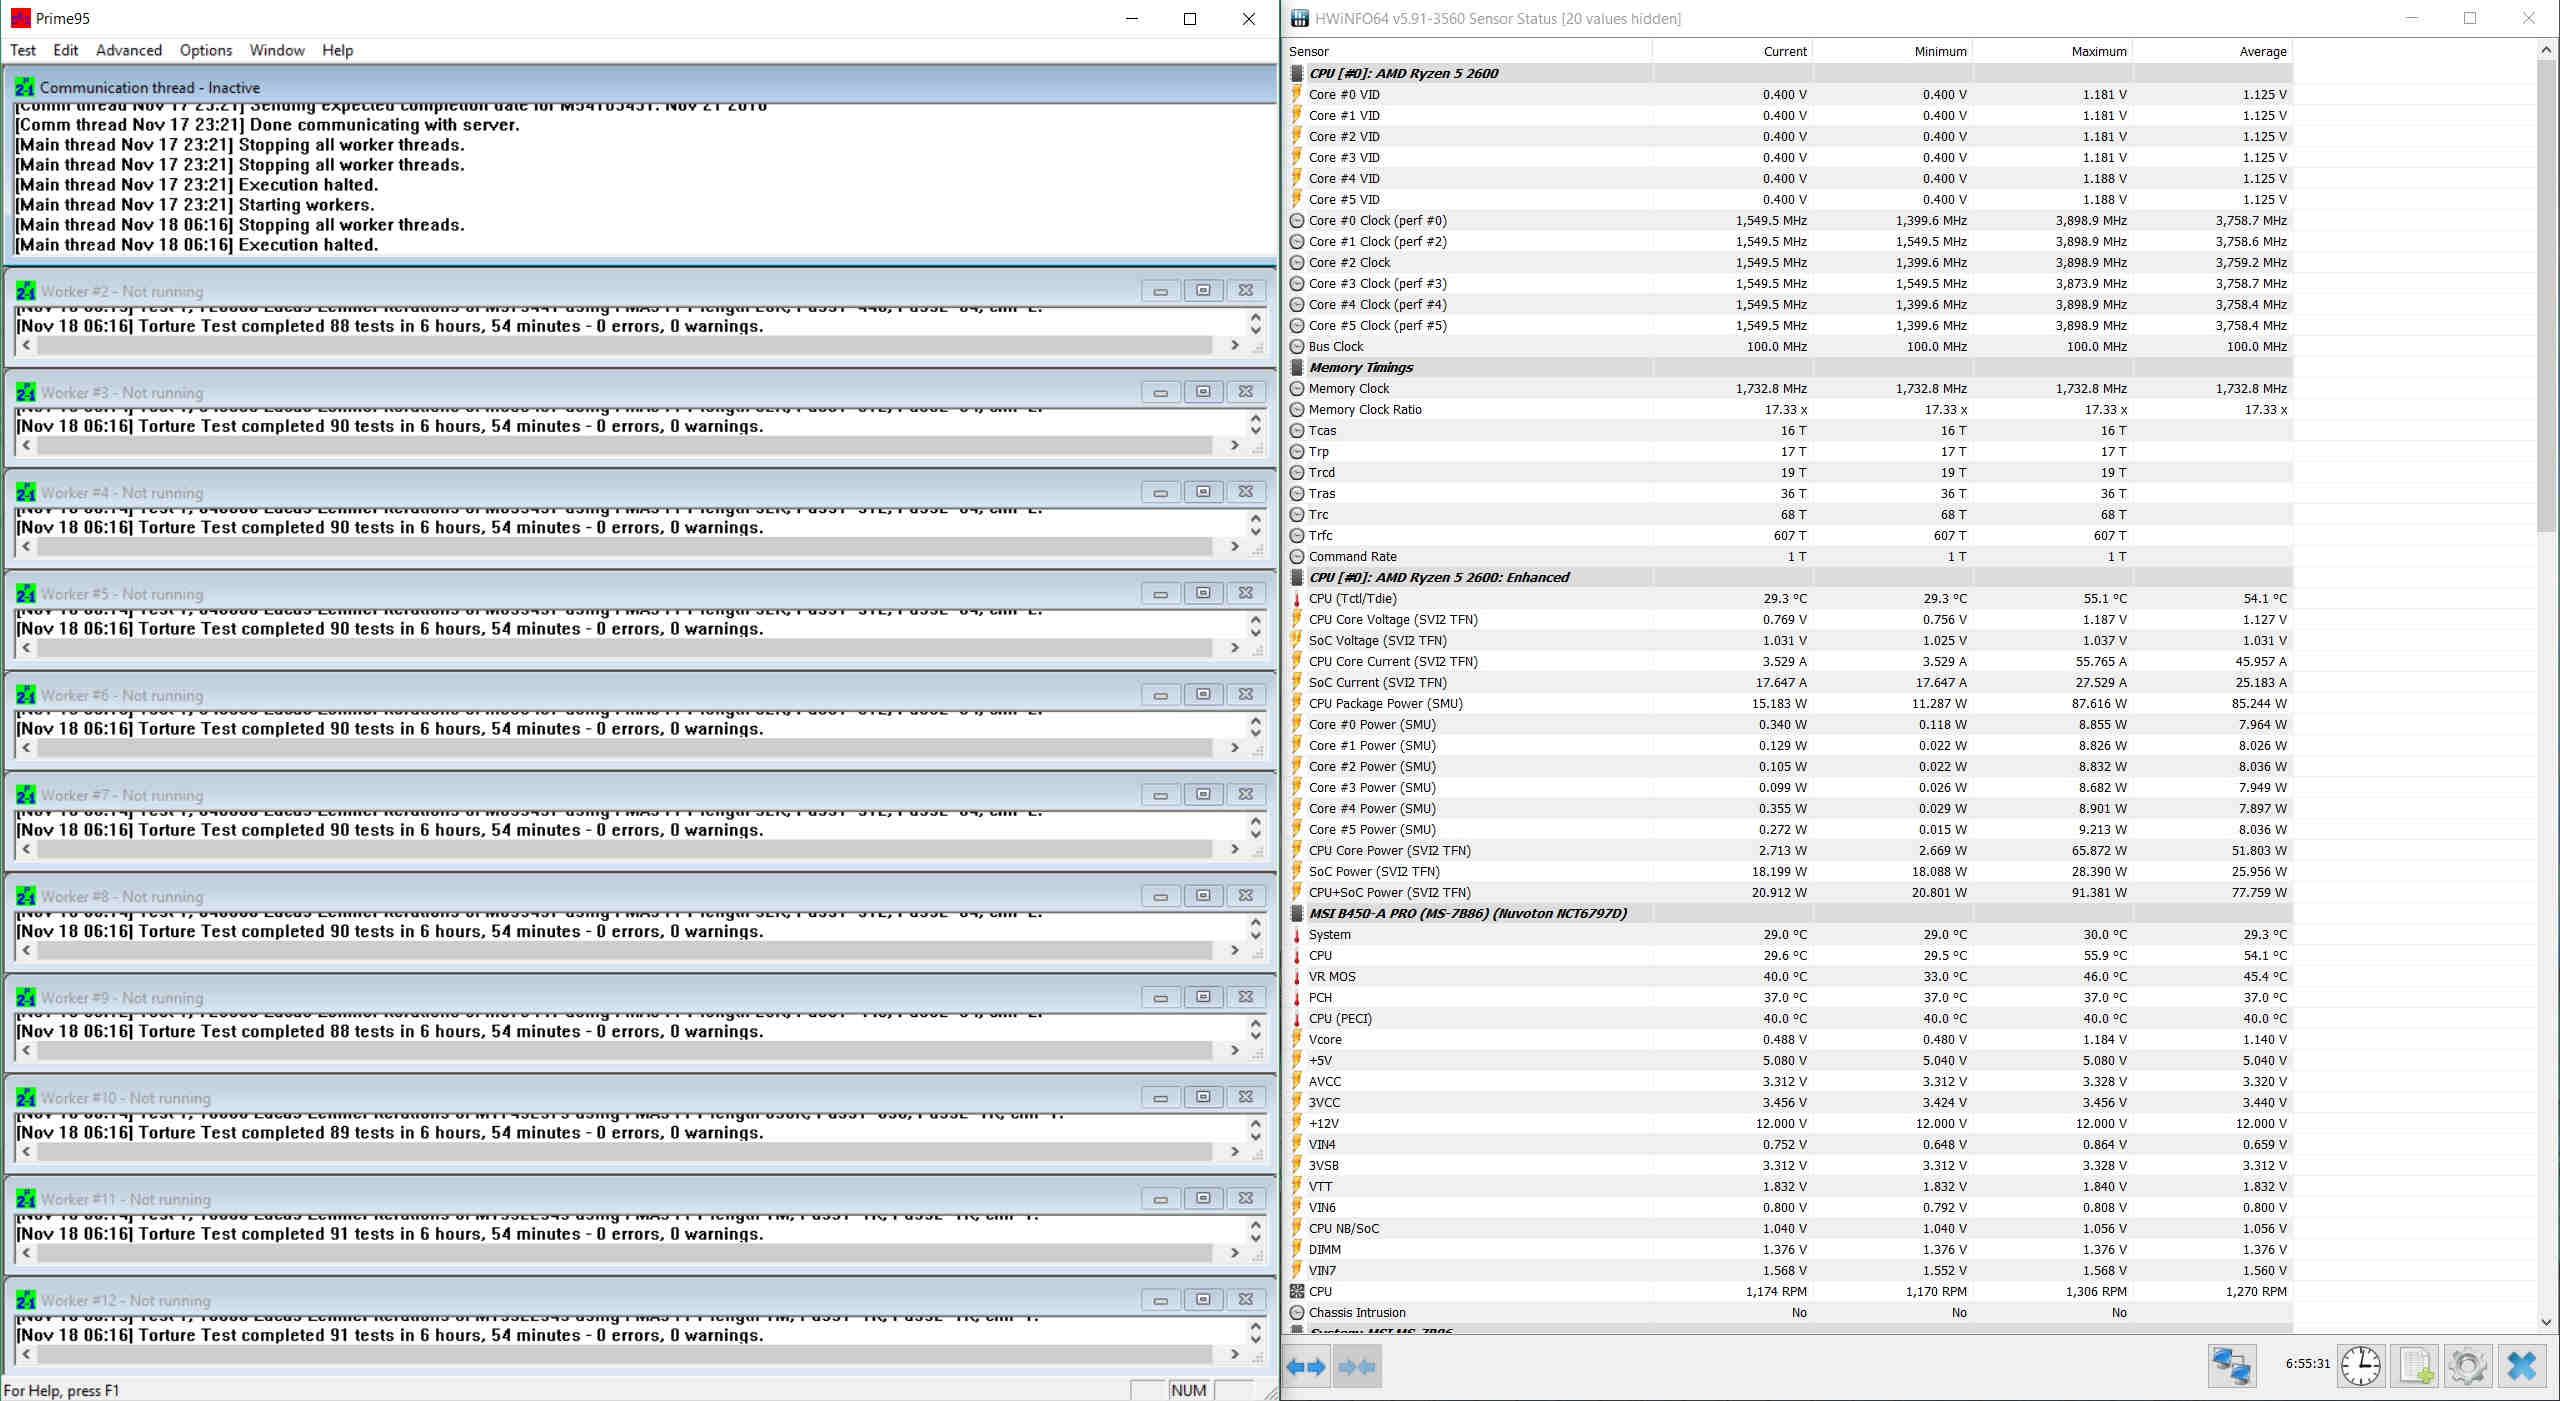Screen dimensions: 2560x1401
Task: Click the blue expand-columns arrows icon
Action: (x=1306, y=1366)
